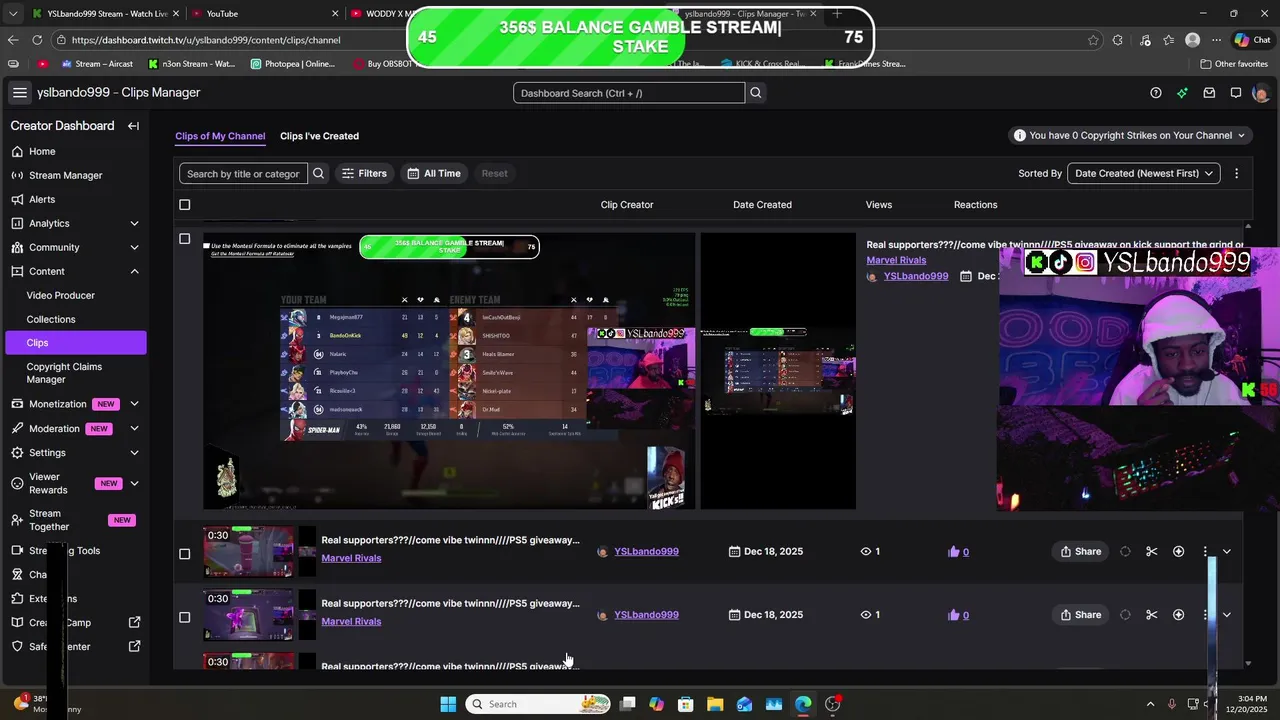Open three-dot menu on red-thumbnail clip row
The image size is (1280, 720).
pos(1205,552)
